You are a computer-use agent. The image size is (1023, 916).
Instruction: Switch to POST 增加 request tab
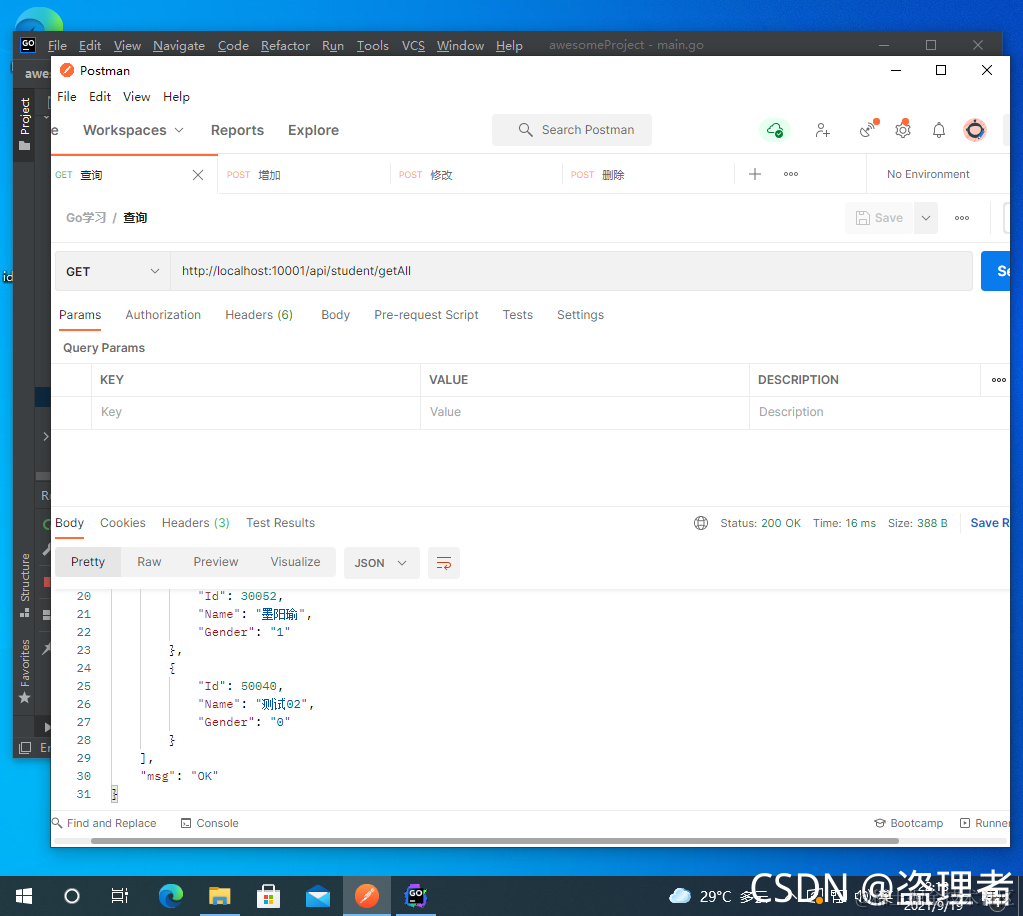[304, 175]
